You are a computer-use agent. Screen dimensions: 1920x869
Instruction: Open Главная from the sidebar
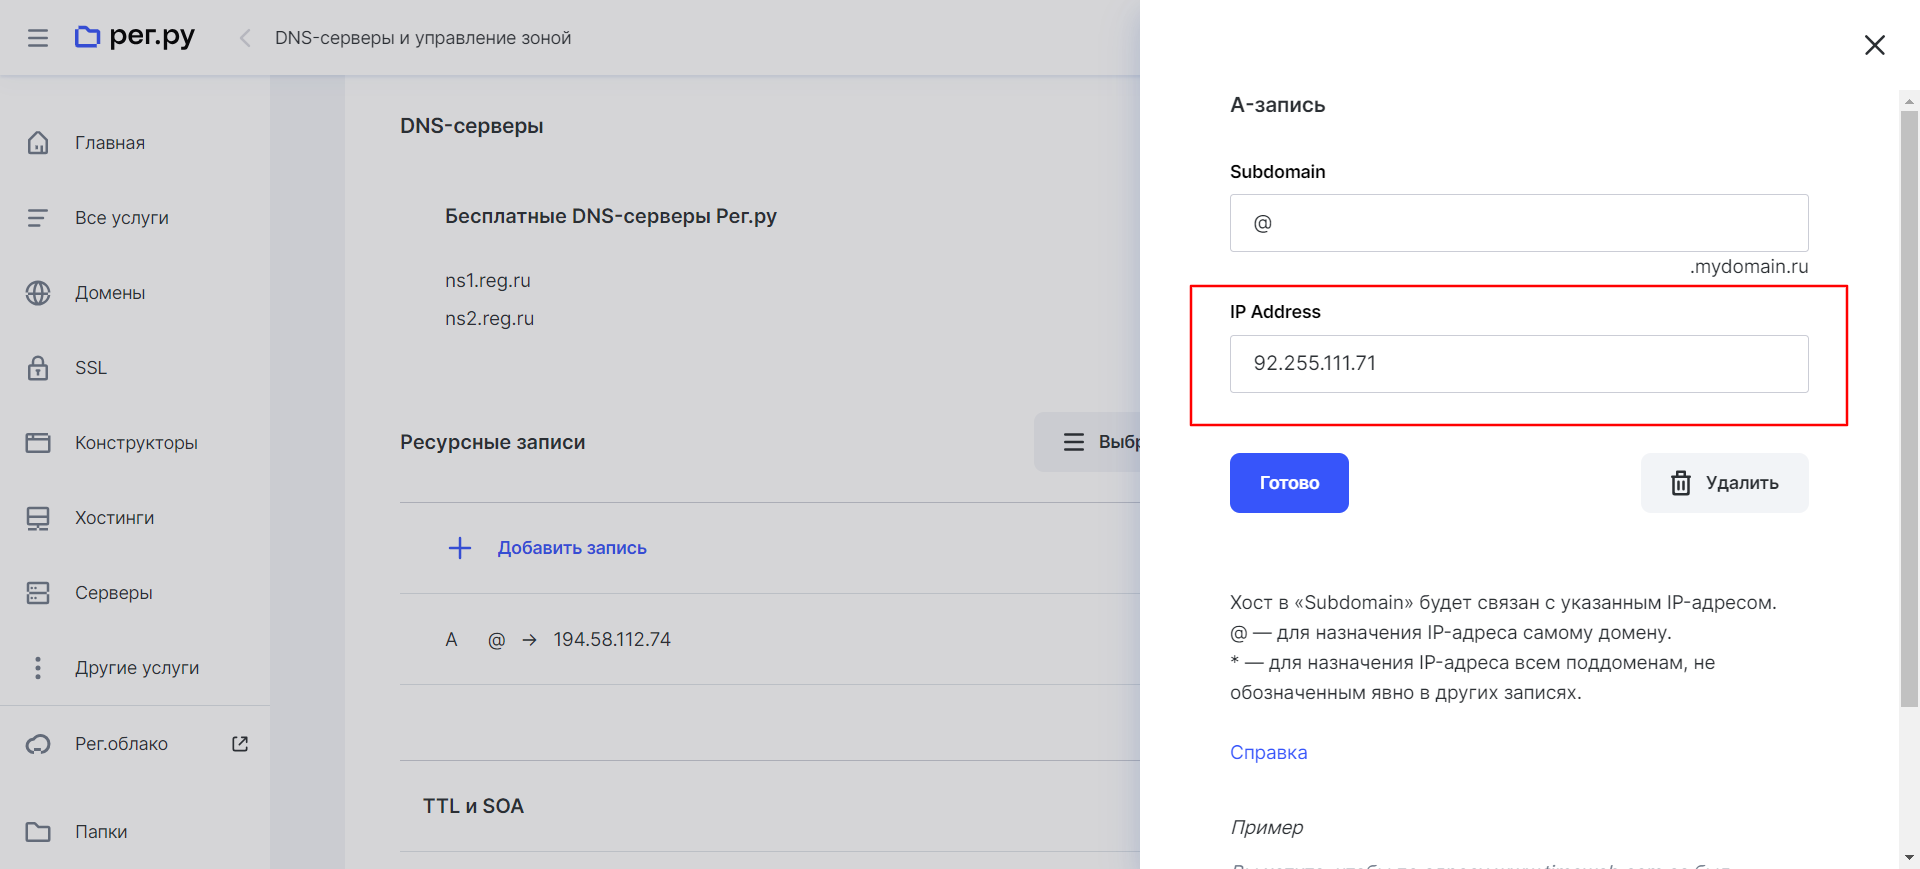click(x=110, y=143)
